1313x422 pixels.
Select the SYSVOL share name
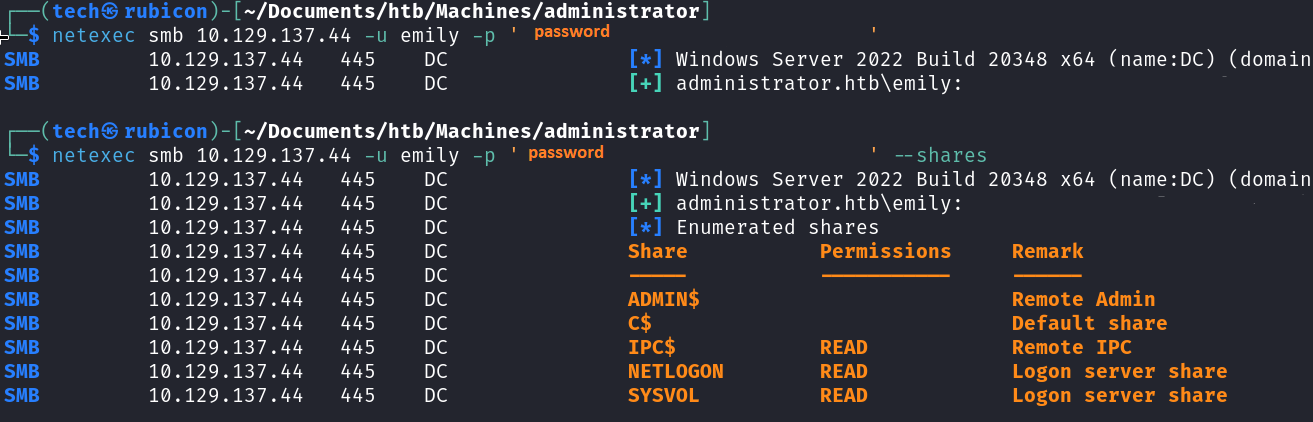tap(663, 395)
